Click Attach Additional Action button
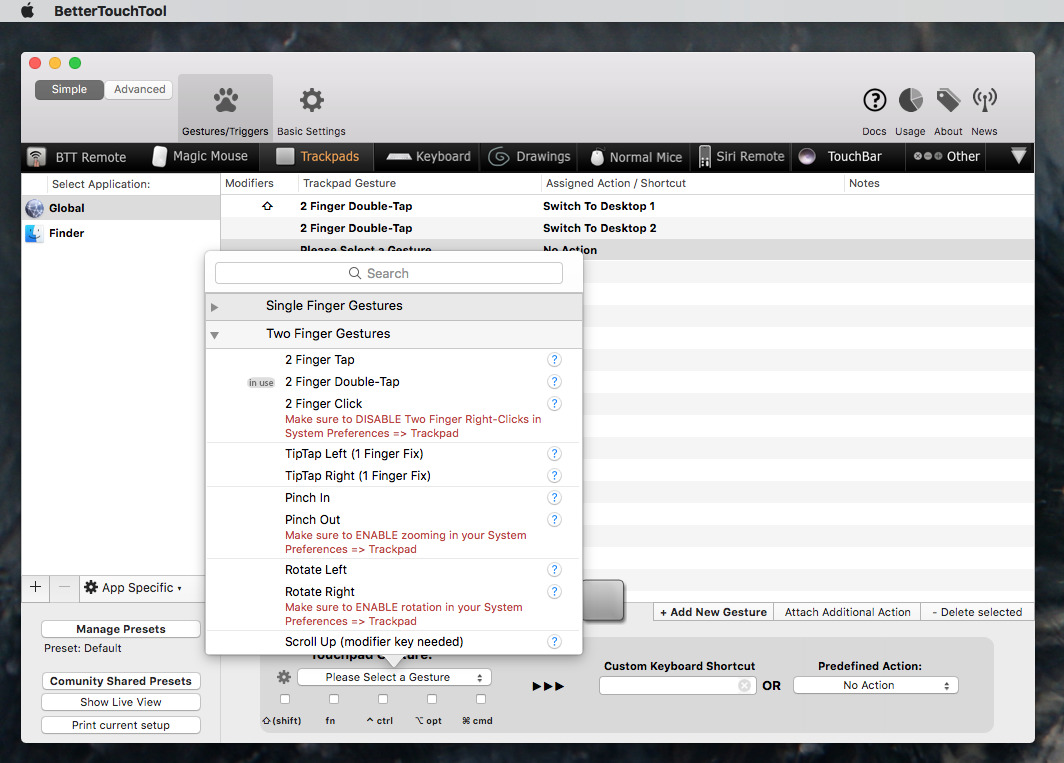Viewport: 1064px width, 763px height. 847,612
